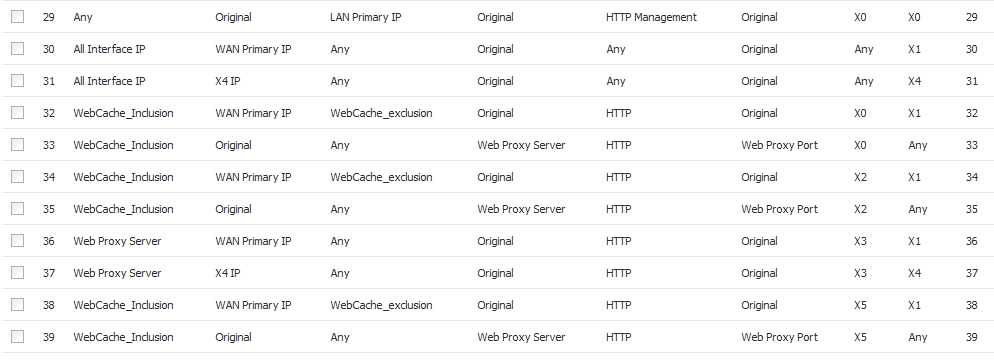Click All Interface IP source in row 30
The height and width of the screenshot is (360, 994).
[x=109, y=49]
